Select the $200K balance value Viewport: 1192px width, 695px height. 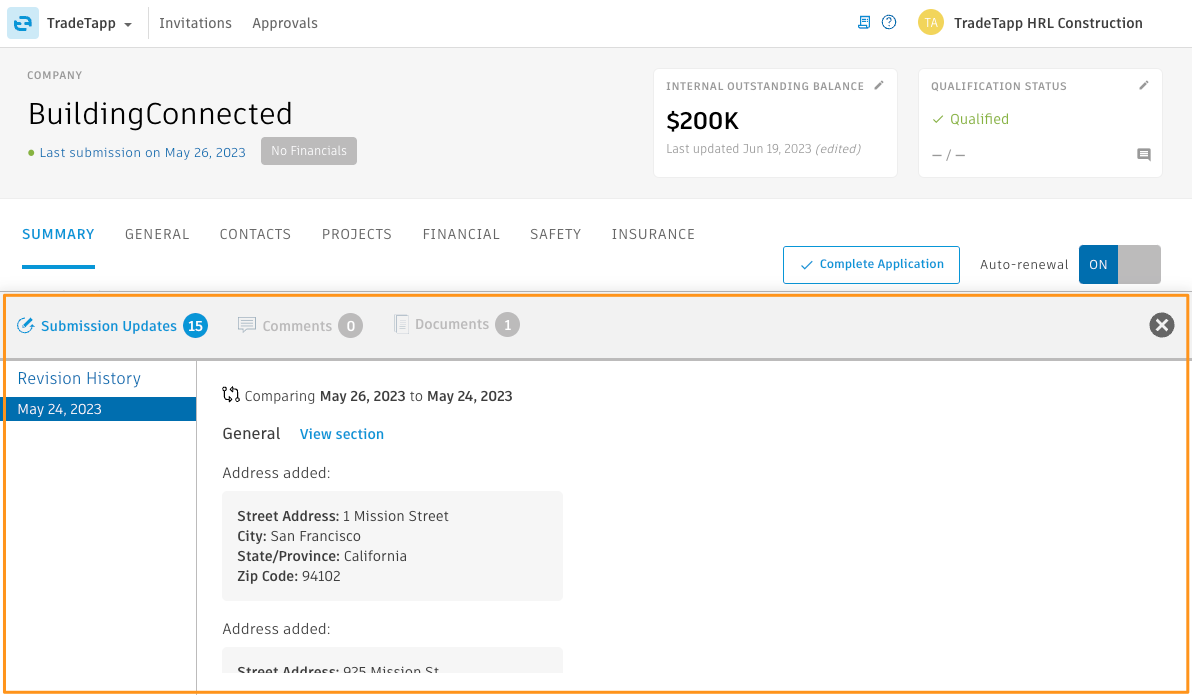tap(702, 121)
